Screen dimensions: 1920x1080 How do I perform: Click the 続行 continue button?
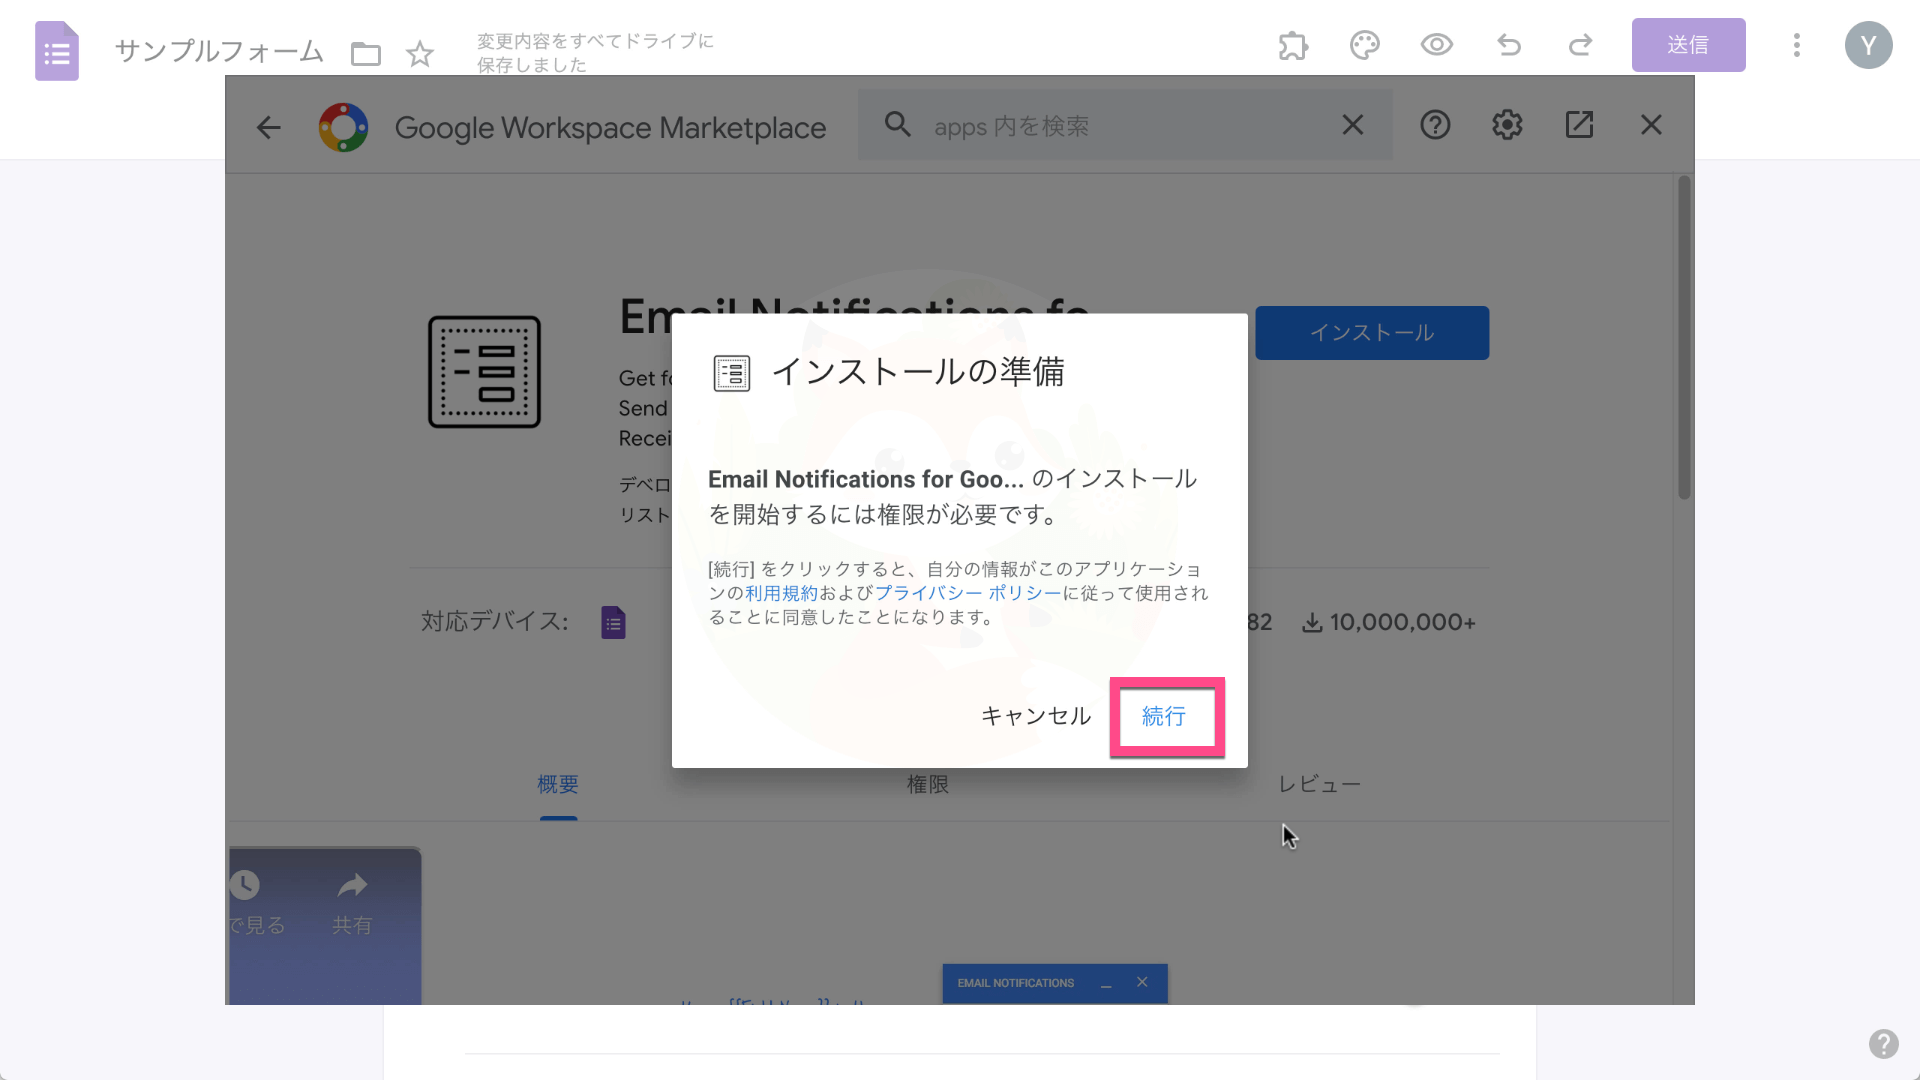tap(1164, 716)
